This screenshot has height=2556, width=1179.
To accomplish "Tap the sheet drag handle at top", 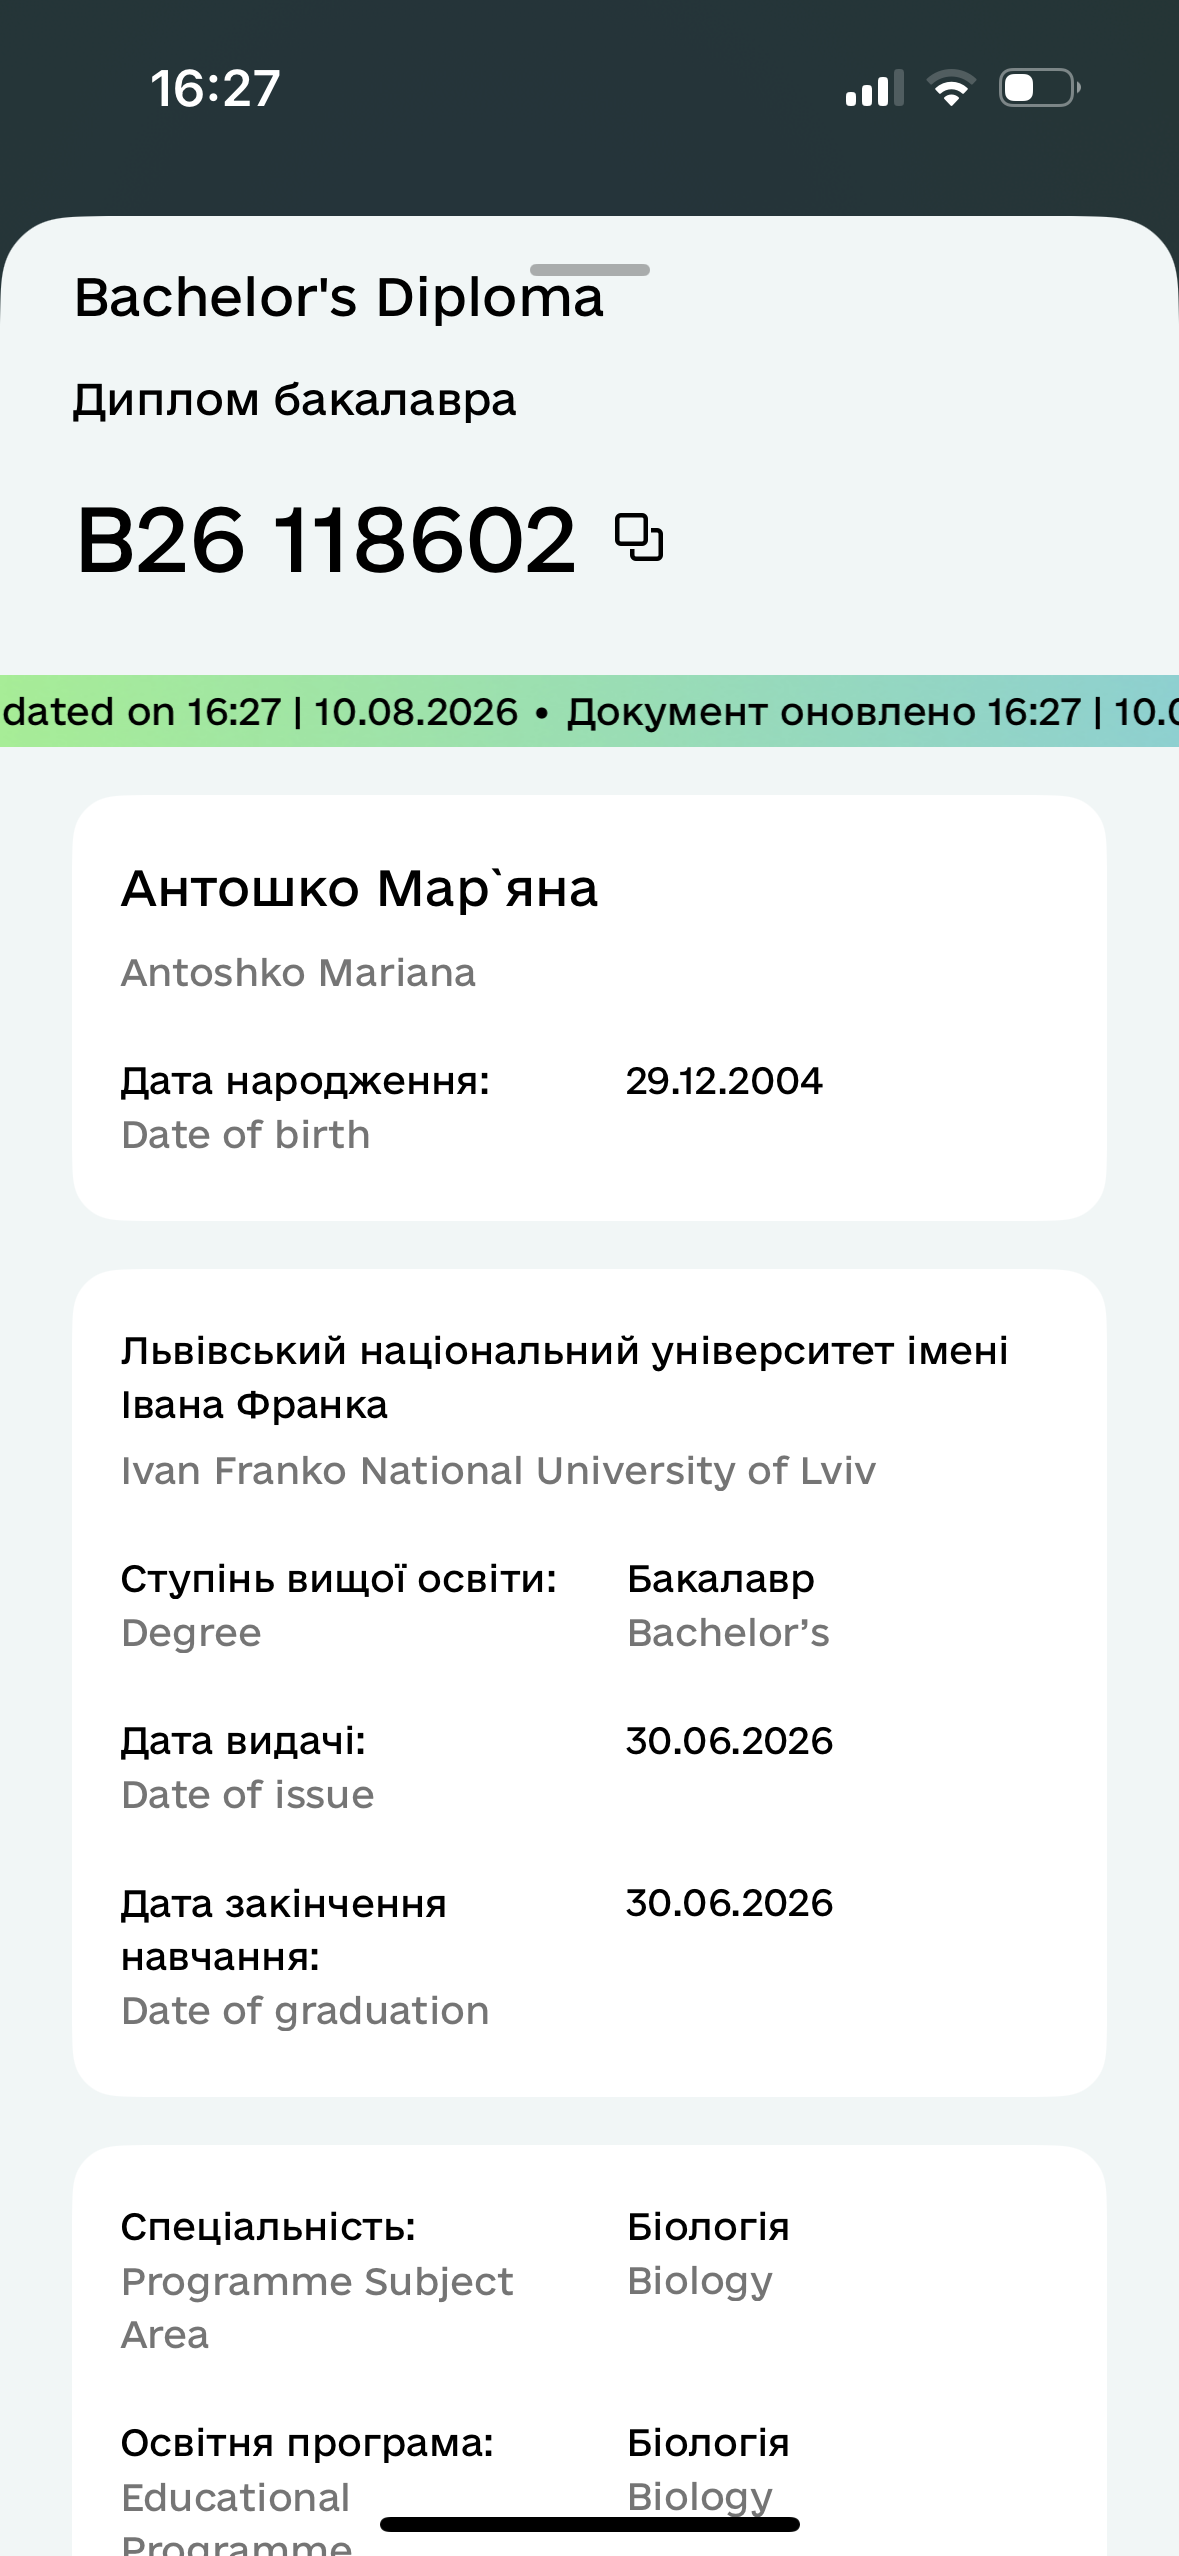I will [x=590, y=270].
